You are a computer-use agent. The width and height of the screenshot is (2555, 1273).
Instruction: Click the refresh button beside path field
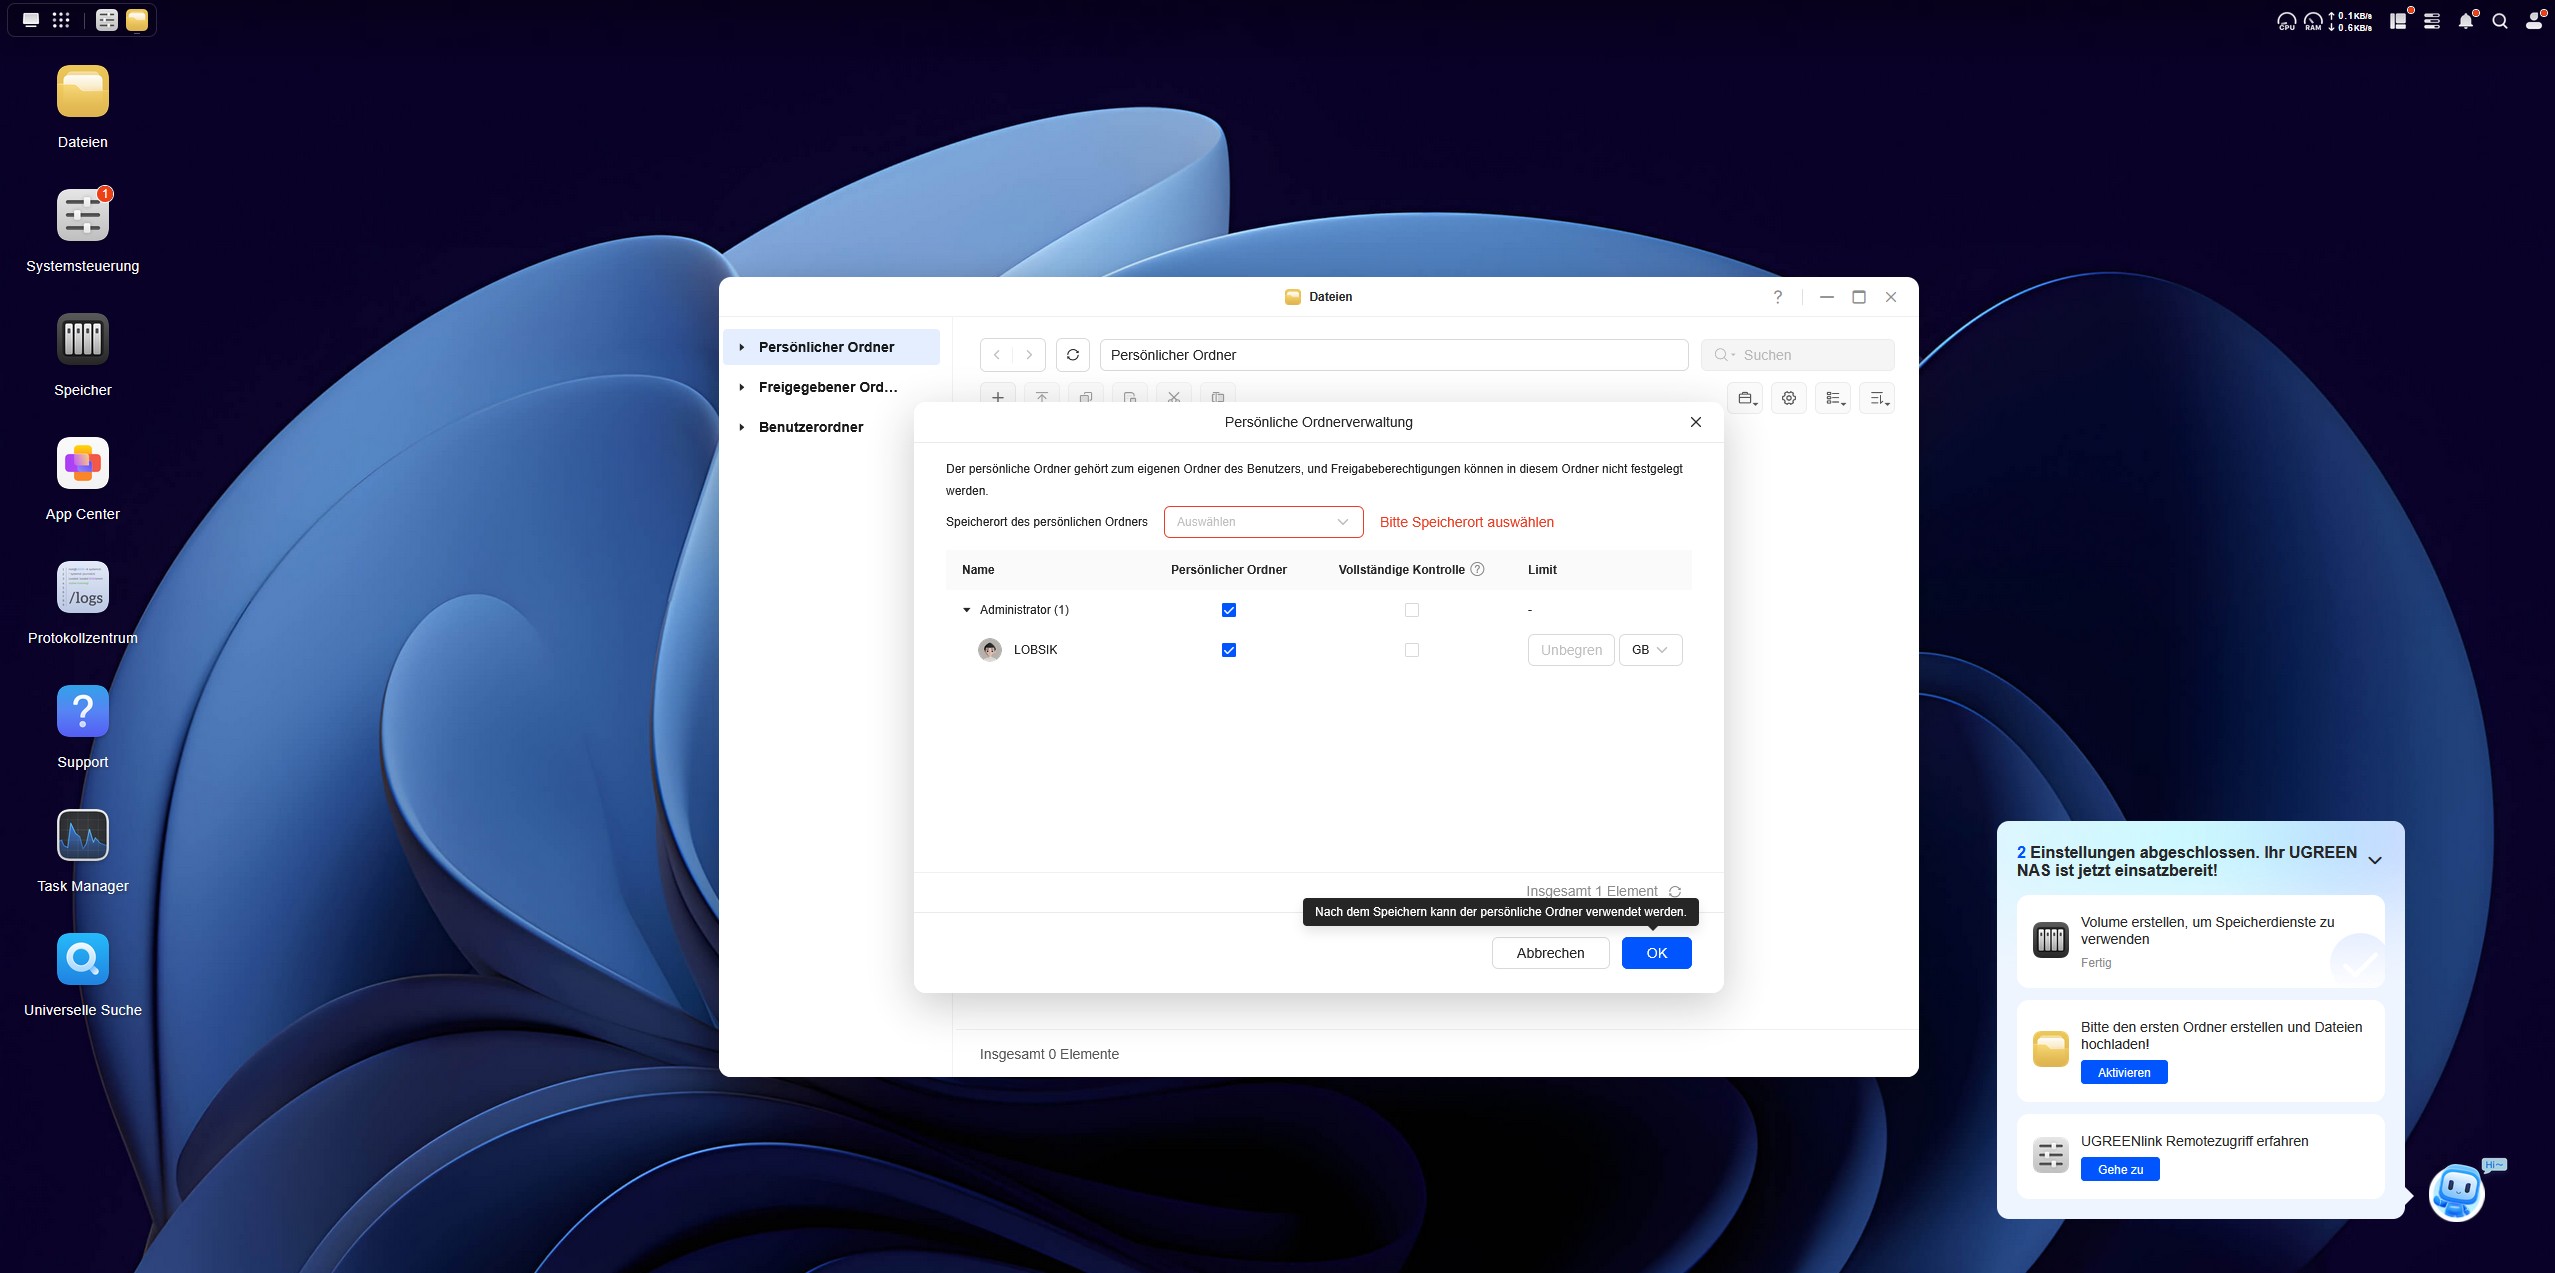[1072, 355]
